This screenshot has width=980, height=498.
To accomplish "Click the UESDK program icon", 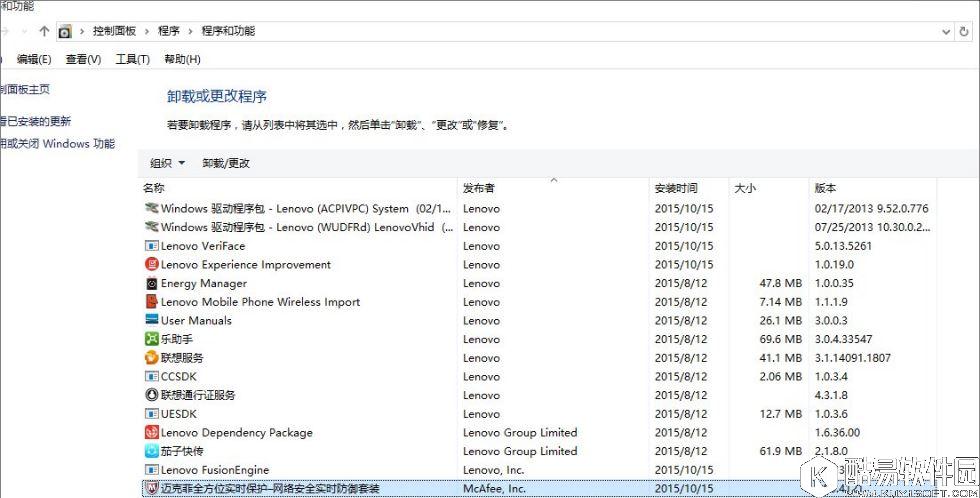I will coord(151,414).
